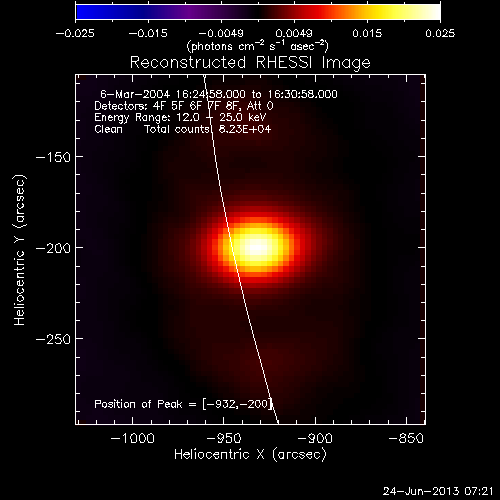
Task: Click the 'Heliocentric X (arcsec)' axis label
Action: [x=250, y=455]
